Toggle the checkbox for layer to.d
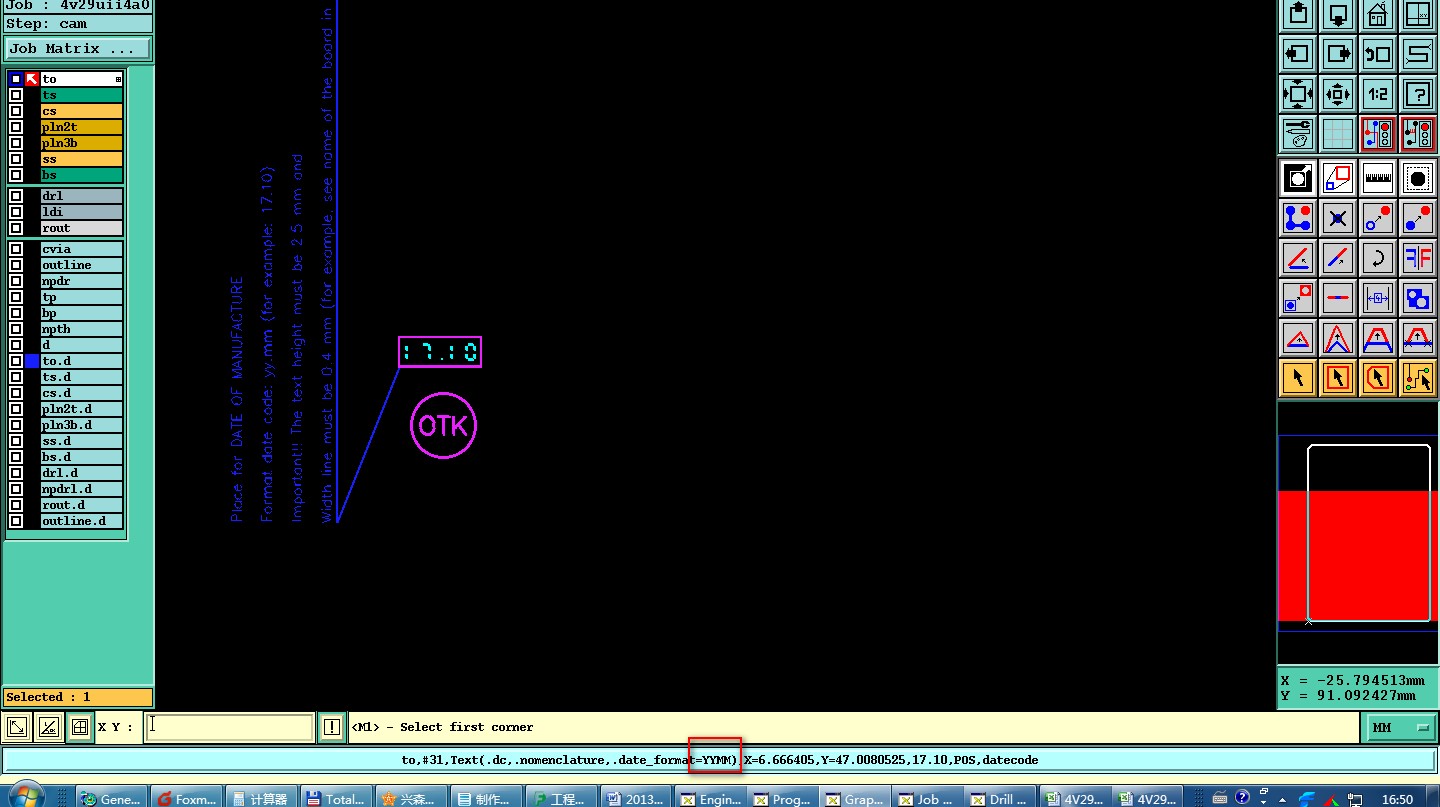 pos(16,361)
